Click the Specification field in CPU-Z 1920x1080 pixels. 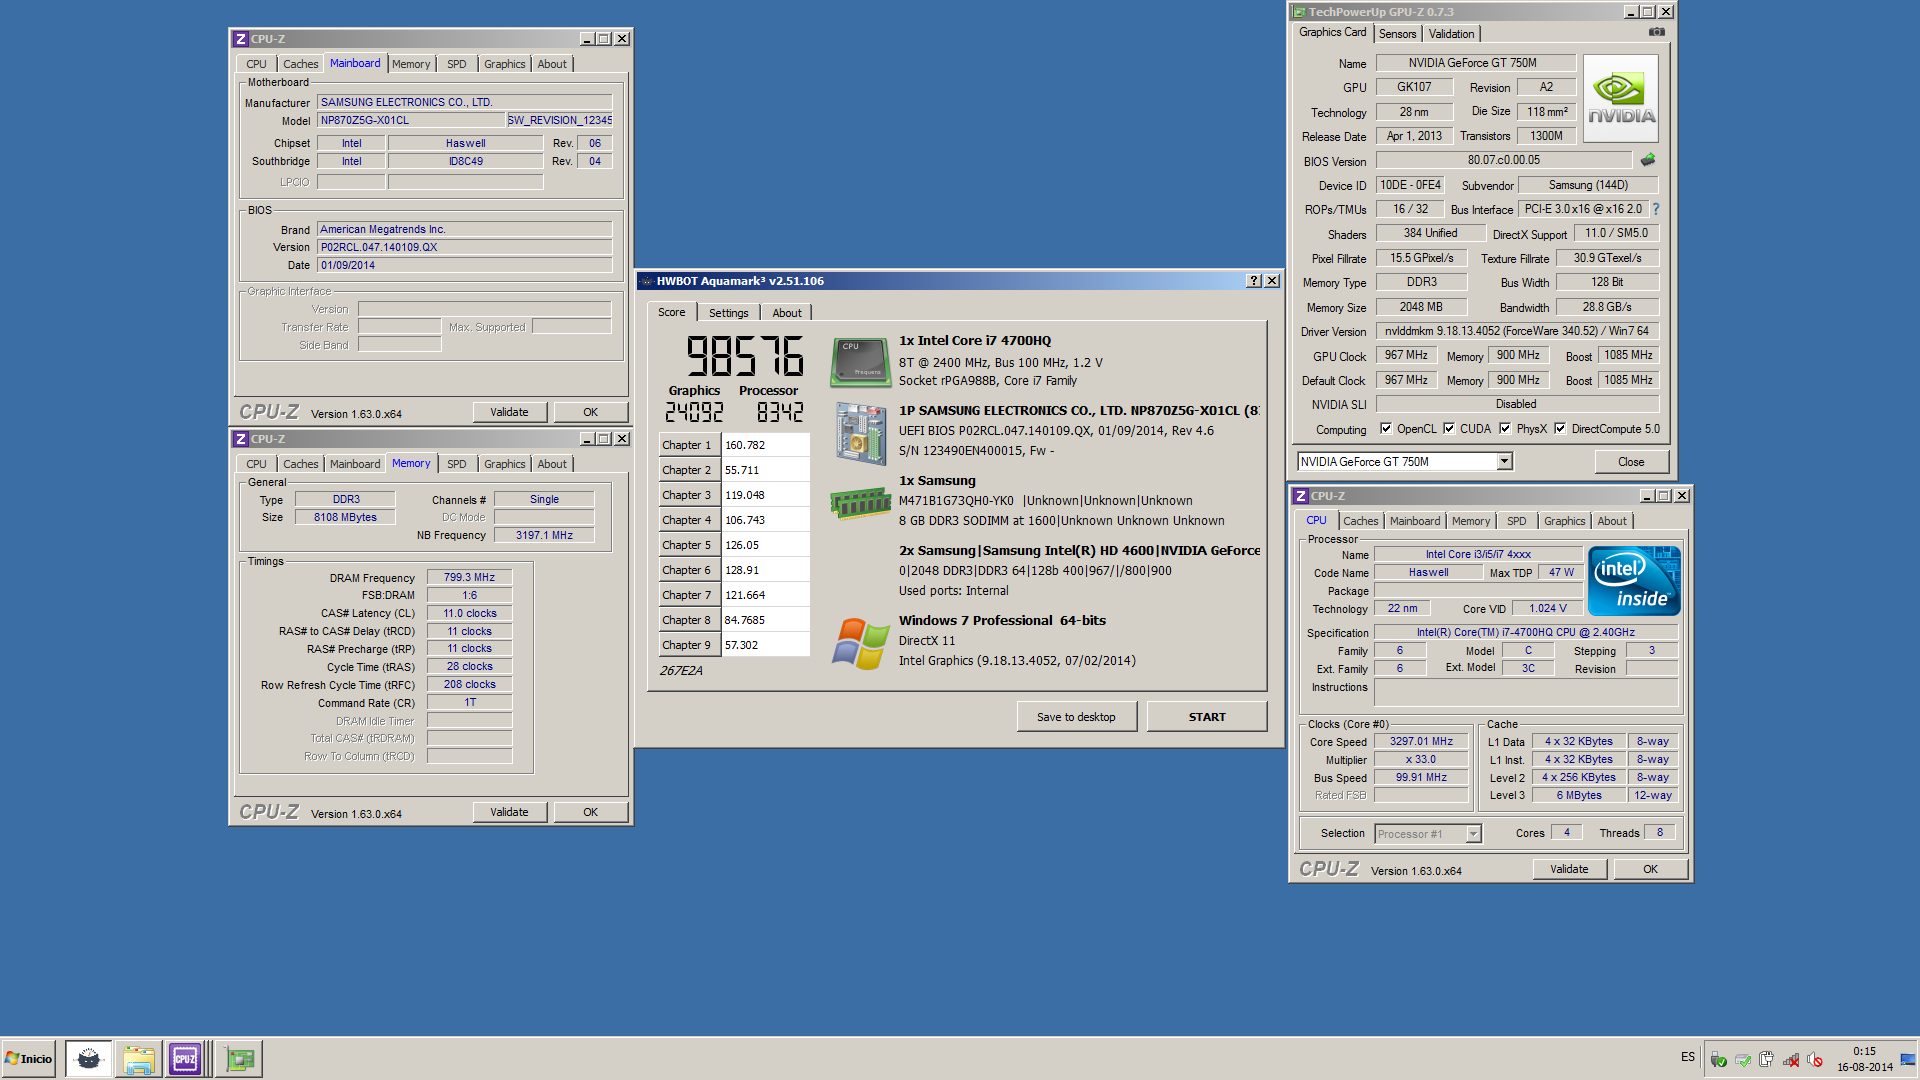[x=1525, y=632]
